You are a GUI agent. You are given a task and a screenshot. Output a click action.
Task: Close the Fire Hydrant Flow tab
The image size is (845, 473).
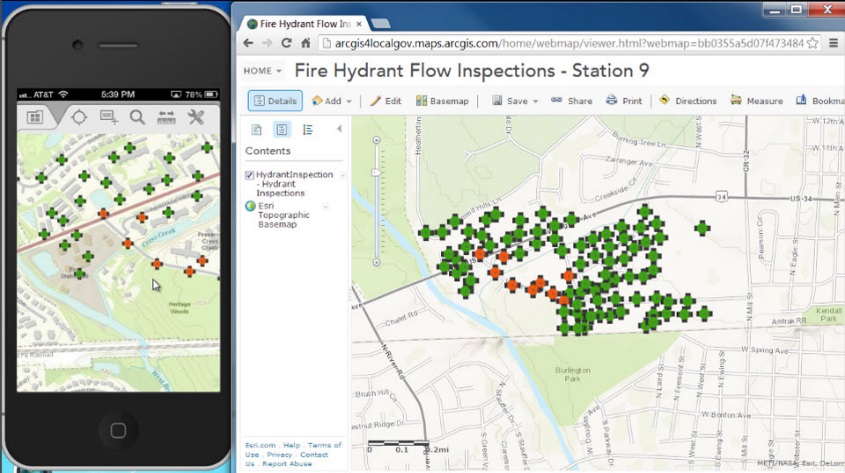[359, 24]
